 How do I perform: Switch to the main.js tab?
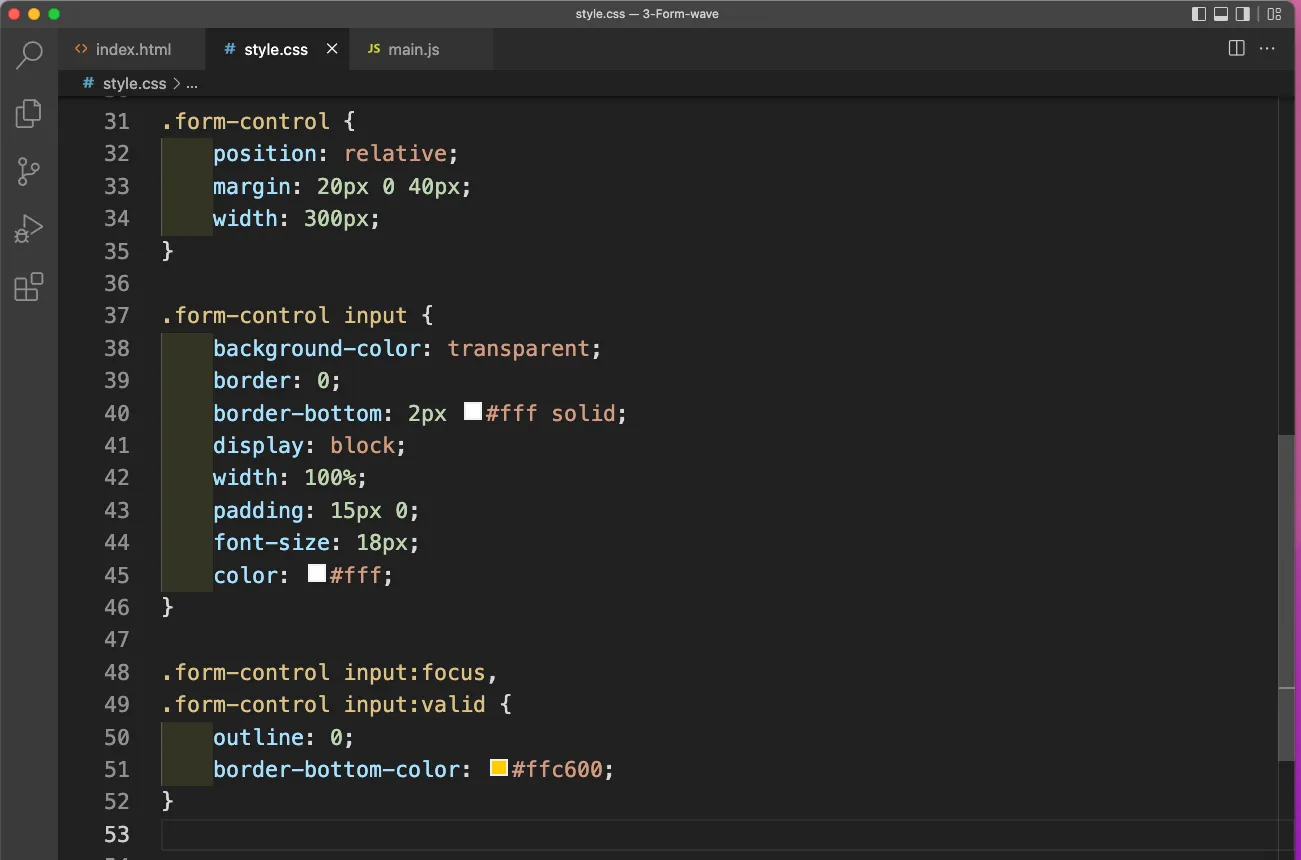tap(421, 49)
